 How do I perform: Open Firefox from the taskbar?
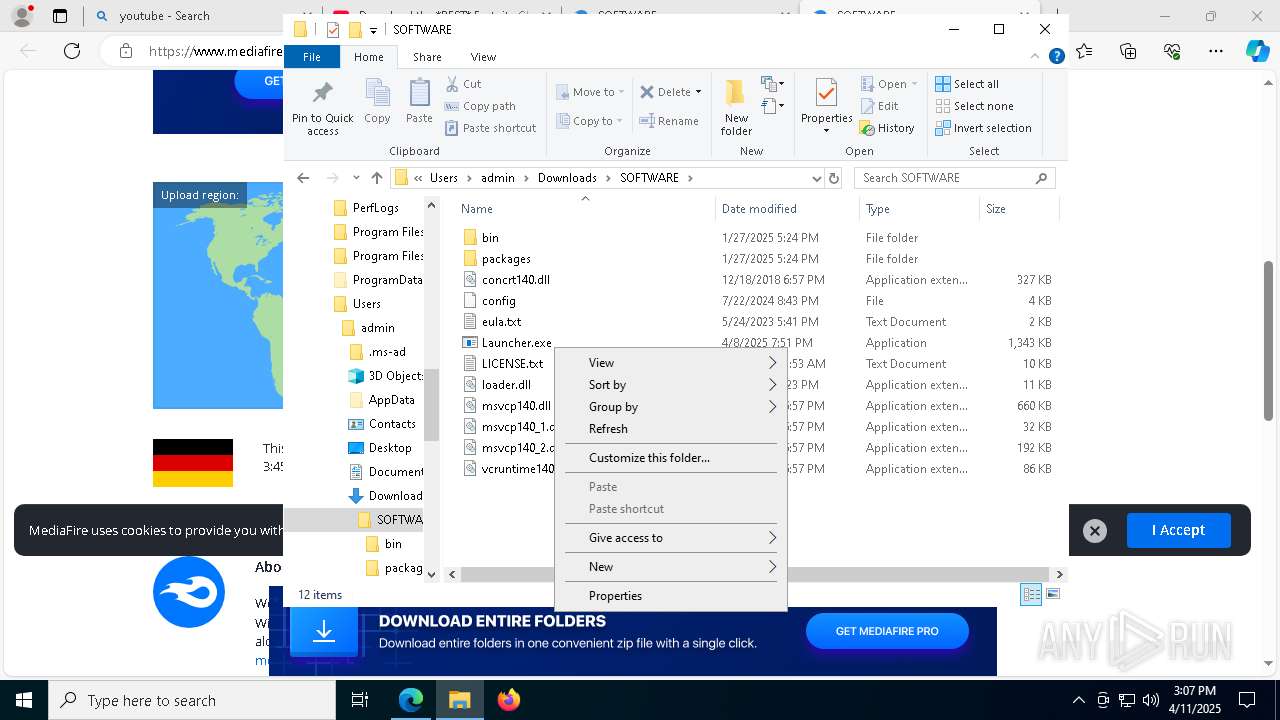point(509,700)
